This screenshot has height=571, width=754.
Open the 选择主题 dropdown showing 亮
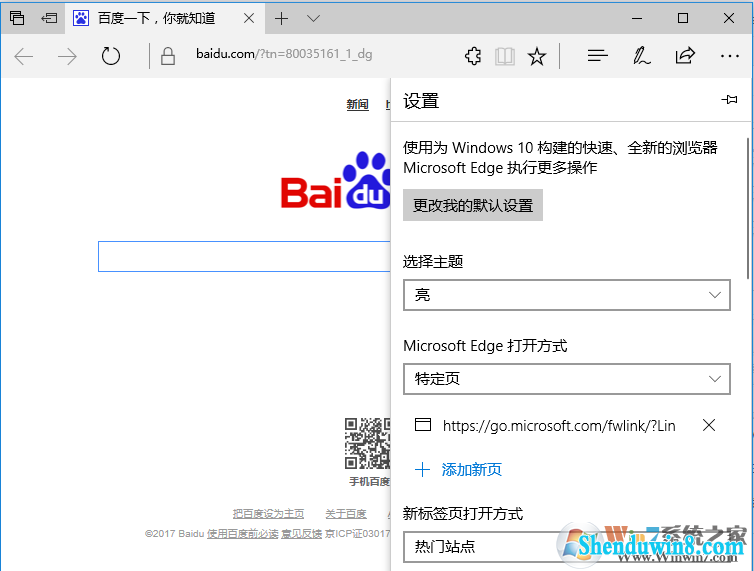566,295
